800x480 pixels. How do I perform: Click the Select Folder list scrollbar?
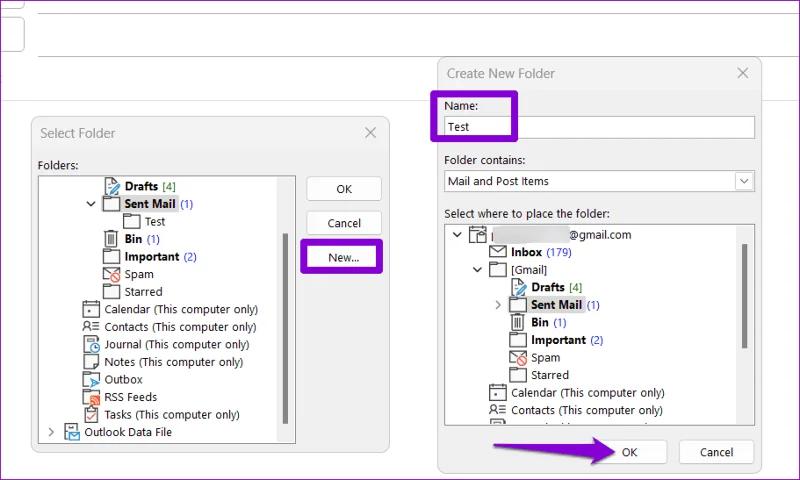tap(285, 328)
